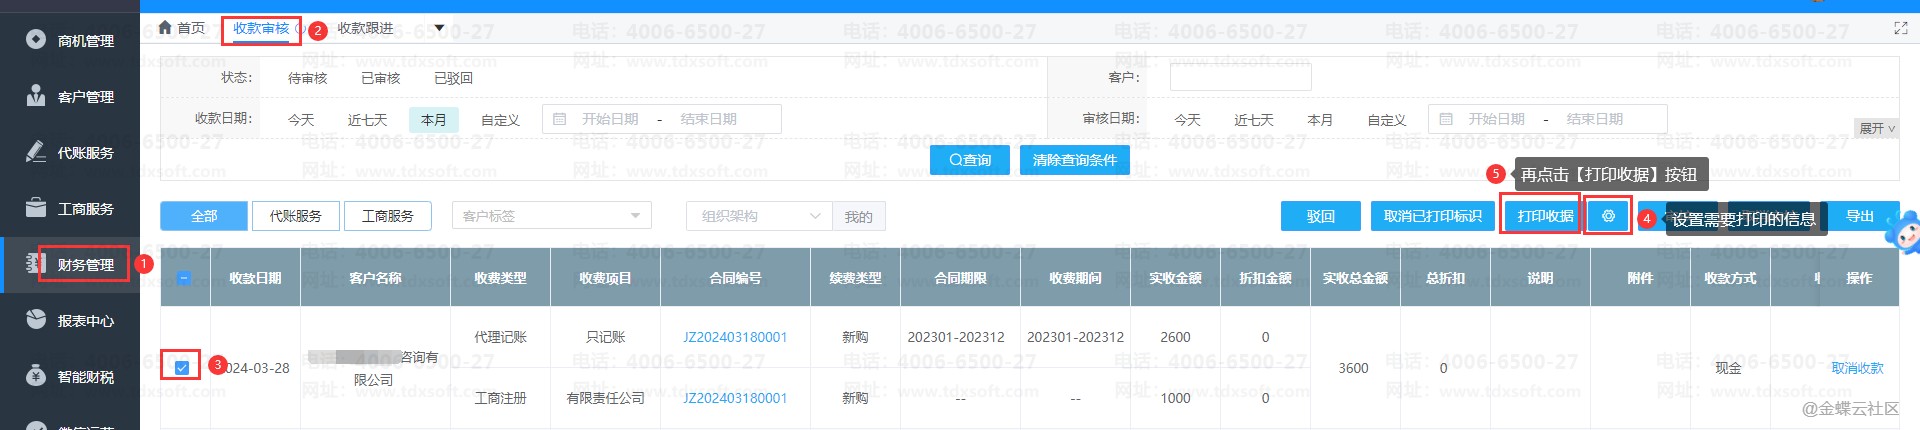Uncheck the 2024-03-28 row checkbox
The width and height of the screenshot is (1920, 430).
182,367
